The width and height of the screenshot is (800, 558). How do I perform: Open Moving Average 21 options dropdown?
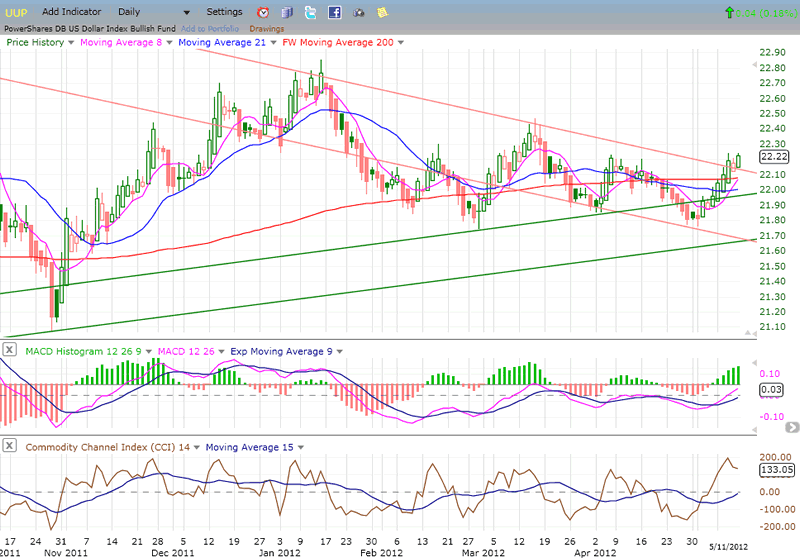pos(275,43)
